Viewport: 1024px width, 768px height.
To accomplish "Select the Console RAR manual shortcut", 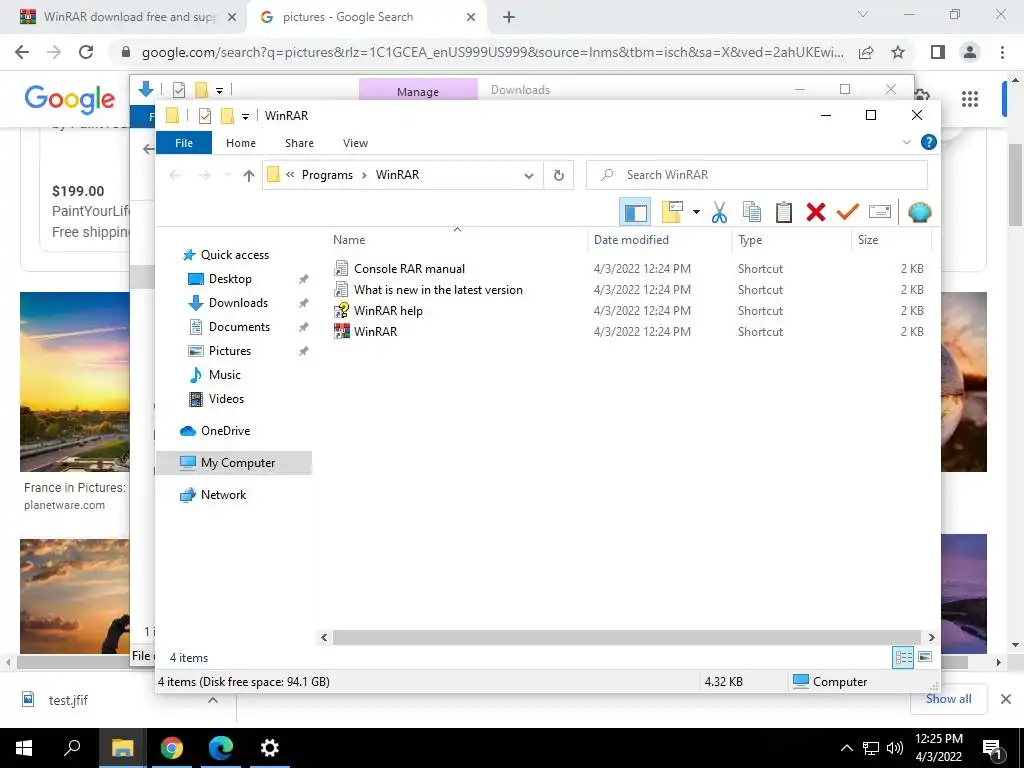I will (409, 268).
